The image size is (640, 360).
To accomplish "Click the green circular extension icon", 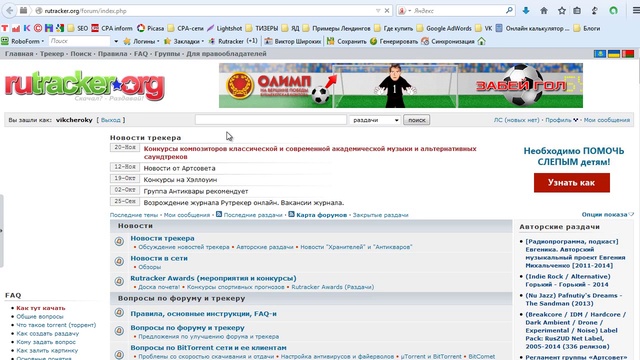I will pos(613,11).
